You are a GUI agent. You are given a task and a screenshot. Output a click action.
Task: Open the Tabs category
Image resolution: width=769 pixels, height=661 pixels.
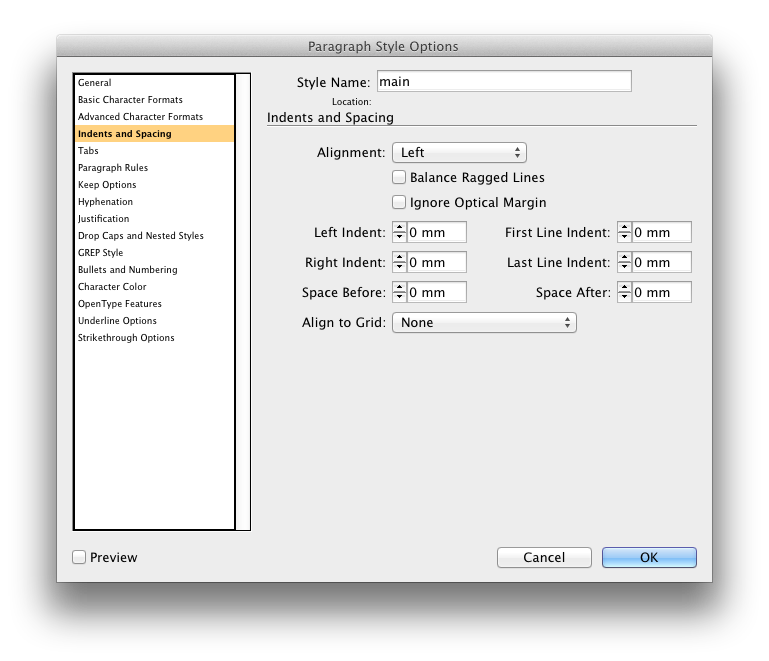(x=154, y=151)
